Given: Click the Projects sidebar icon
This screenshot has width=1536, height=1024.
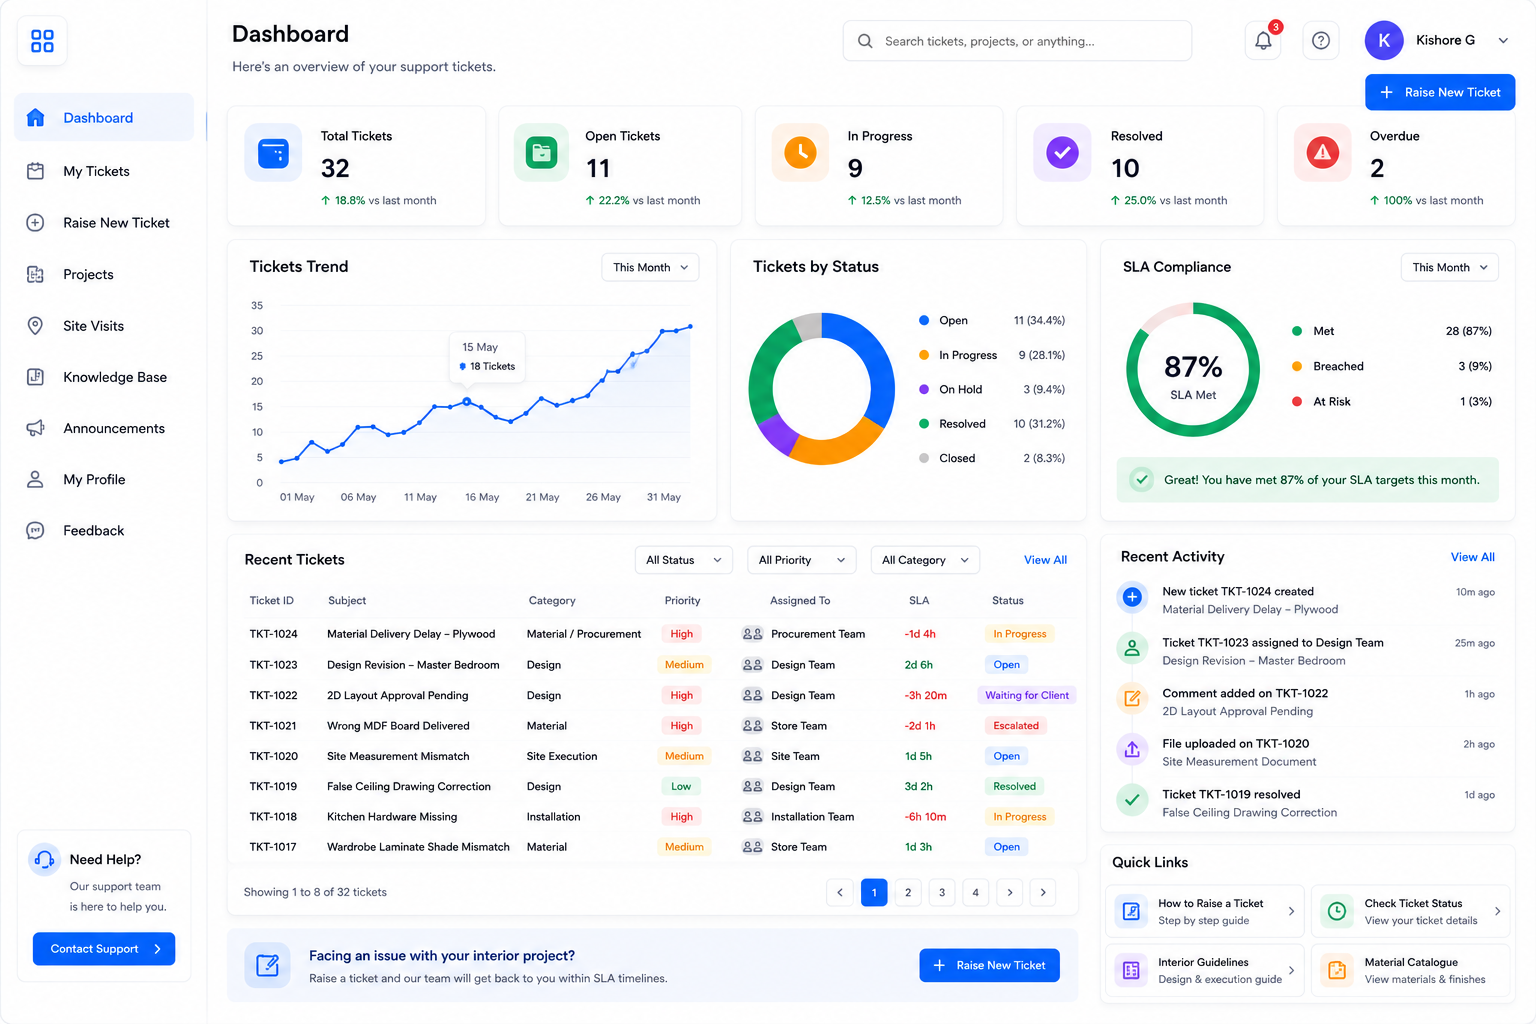Looking at the screenshot, I should click(x=35, y=274).
